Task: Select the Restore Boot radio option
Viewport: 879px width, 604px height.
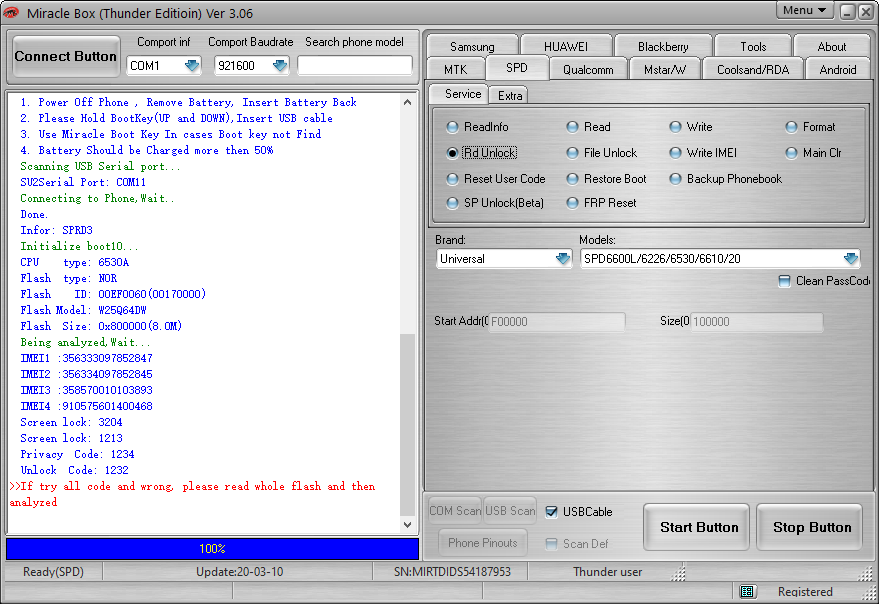Action: [606, 179]
